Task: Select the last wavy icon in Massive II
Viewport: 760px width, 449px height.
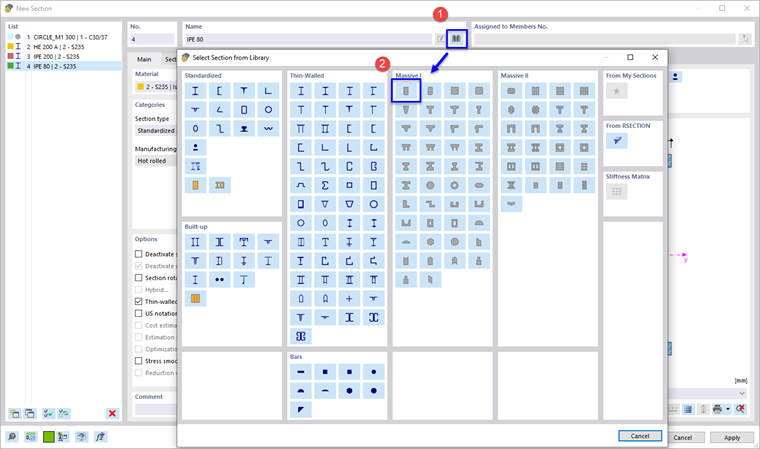Action: click(x=511, y=204)
